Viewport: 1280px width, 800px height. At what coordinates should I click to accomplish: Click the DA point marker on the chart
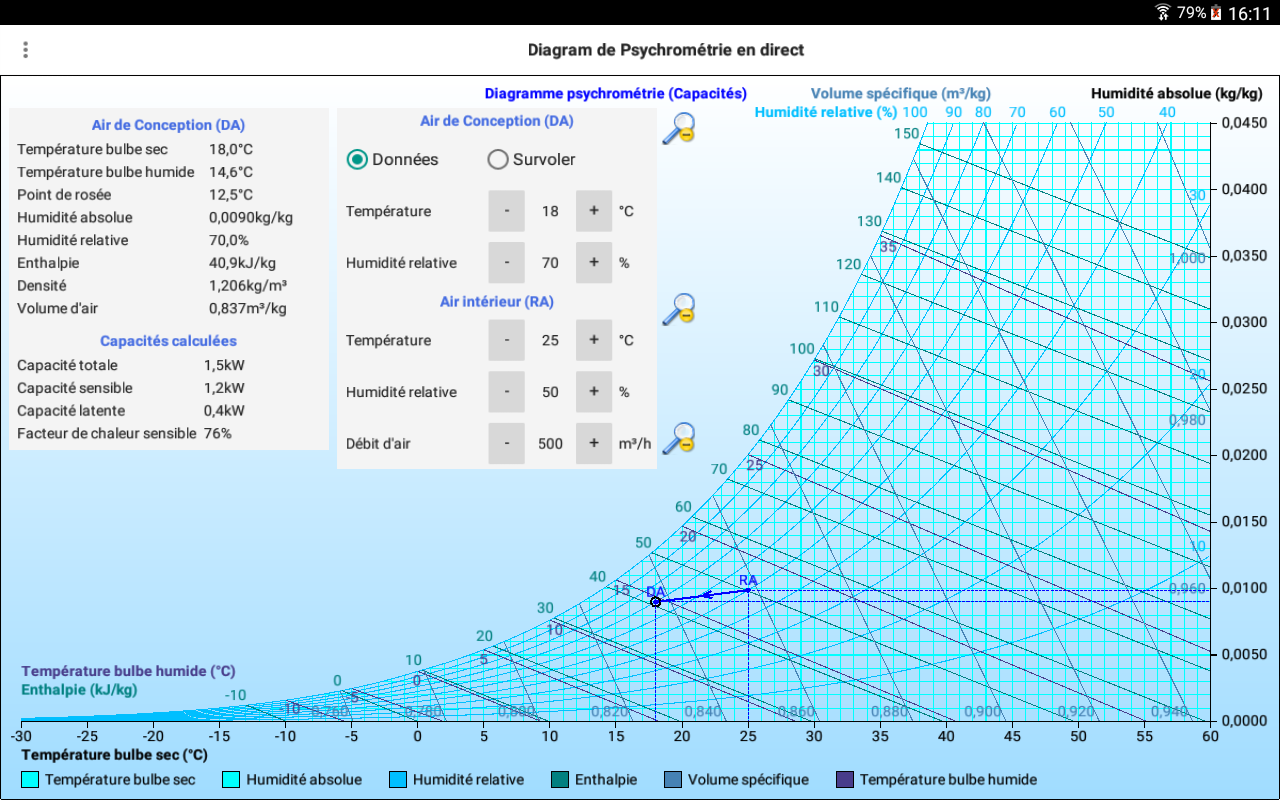click(x=655, y=602)
